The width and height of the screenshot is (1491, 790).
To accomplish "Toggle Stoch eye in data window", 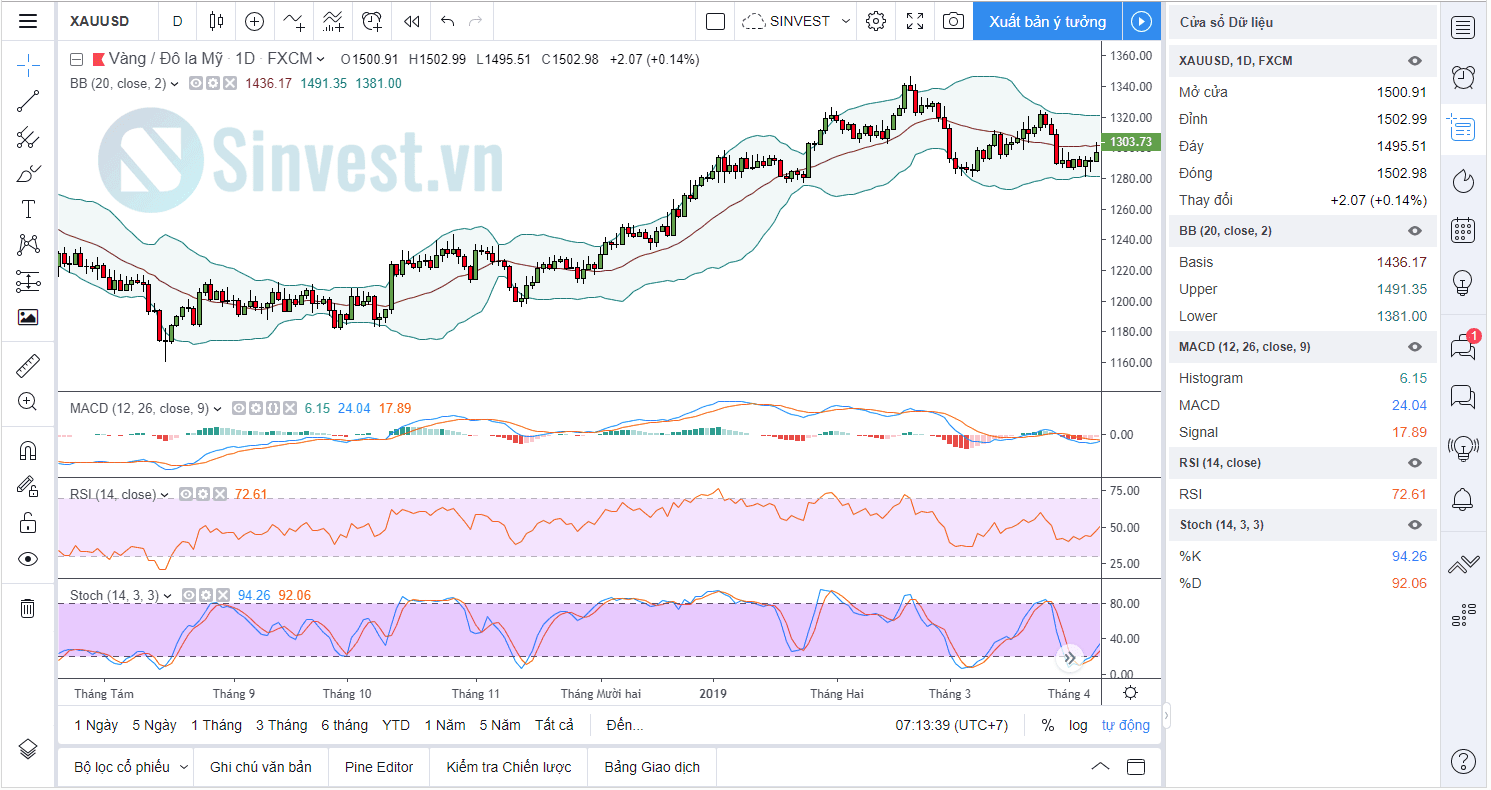I will tap(1415, 525).
